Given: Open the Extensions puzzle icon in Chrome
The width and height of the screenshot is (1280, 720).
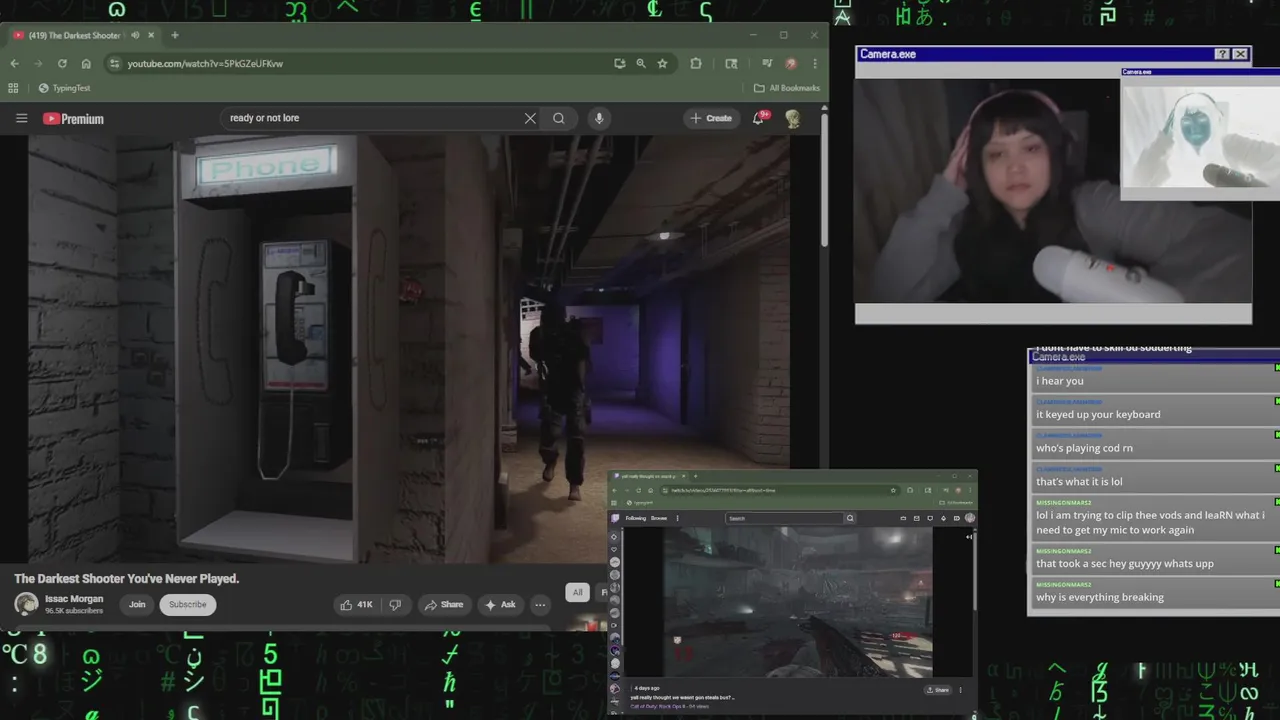Looking at the screenshot, I should (x=696, y=63).
